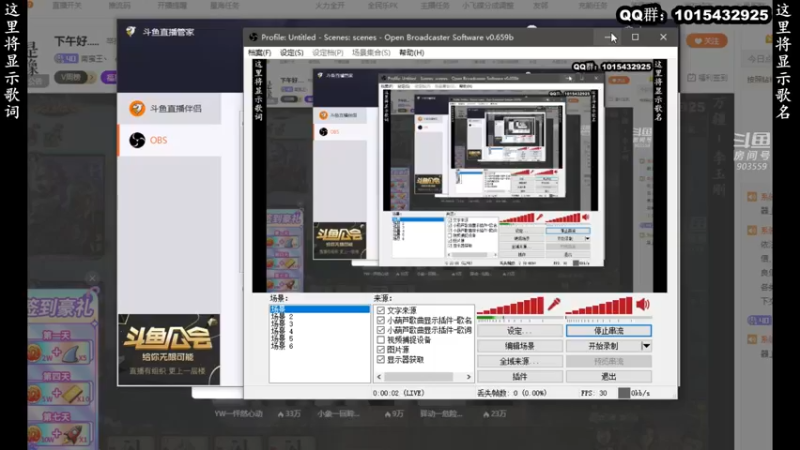
Task: Click the 斗鱼直播管家 logo icon
Action: [x=131, y=32]
